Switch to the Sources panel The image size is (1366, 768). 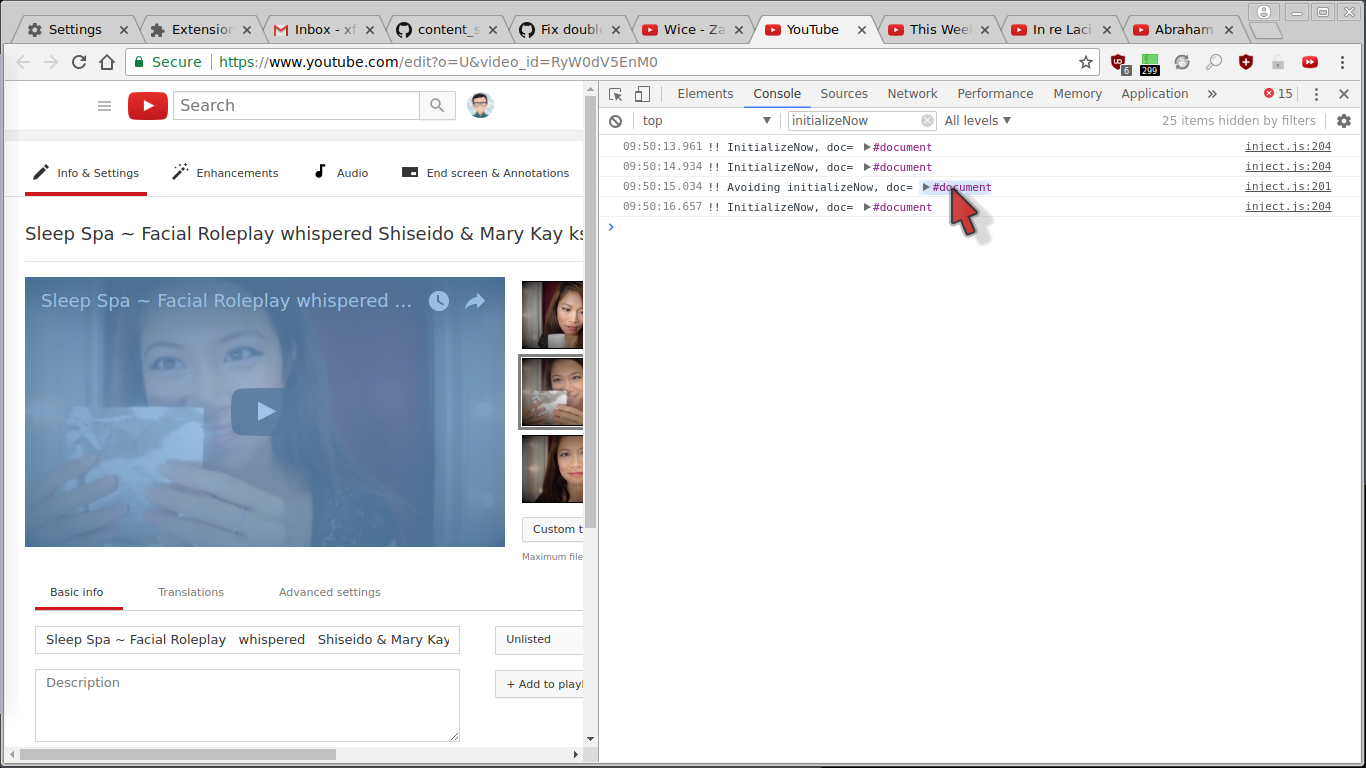pyautogui.click(x=843, y=93)
